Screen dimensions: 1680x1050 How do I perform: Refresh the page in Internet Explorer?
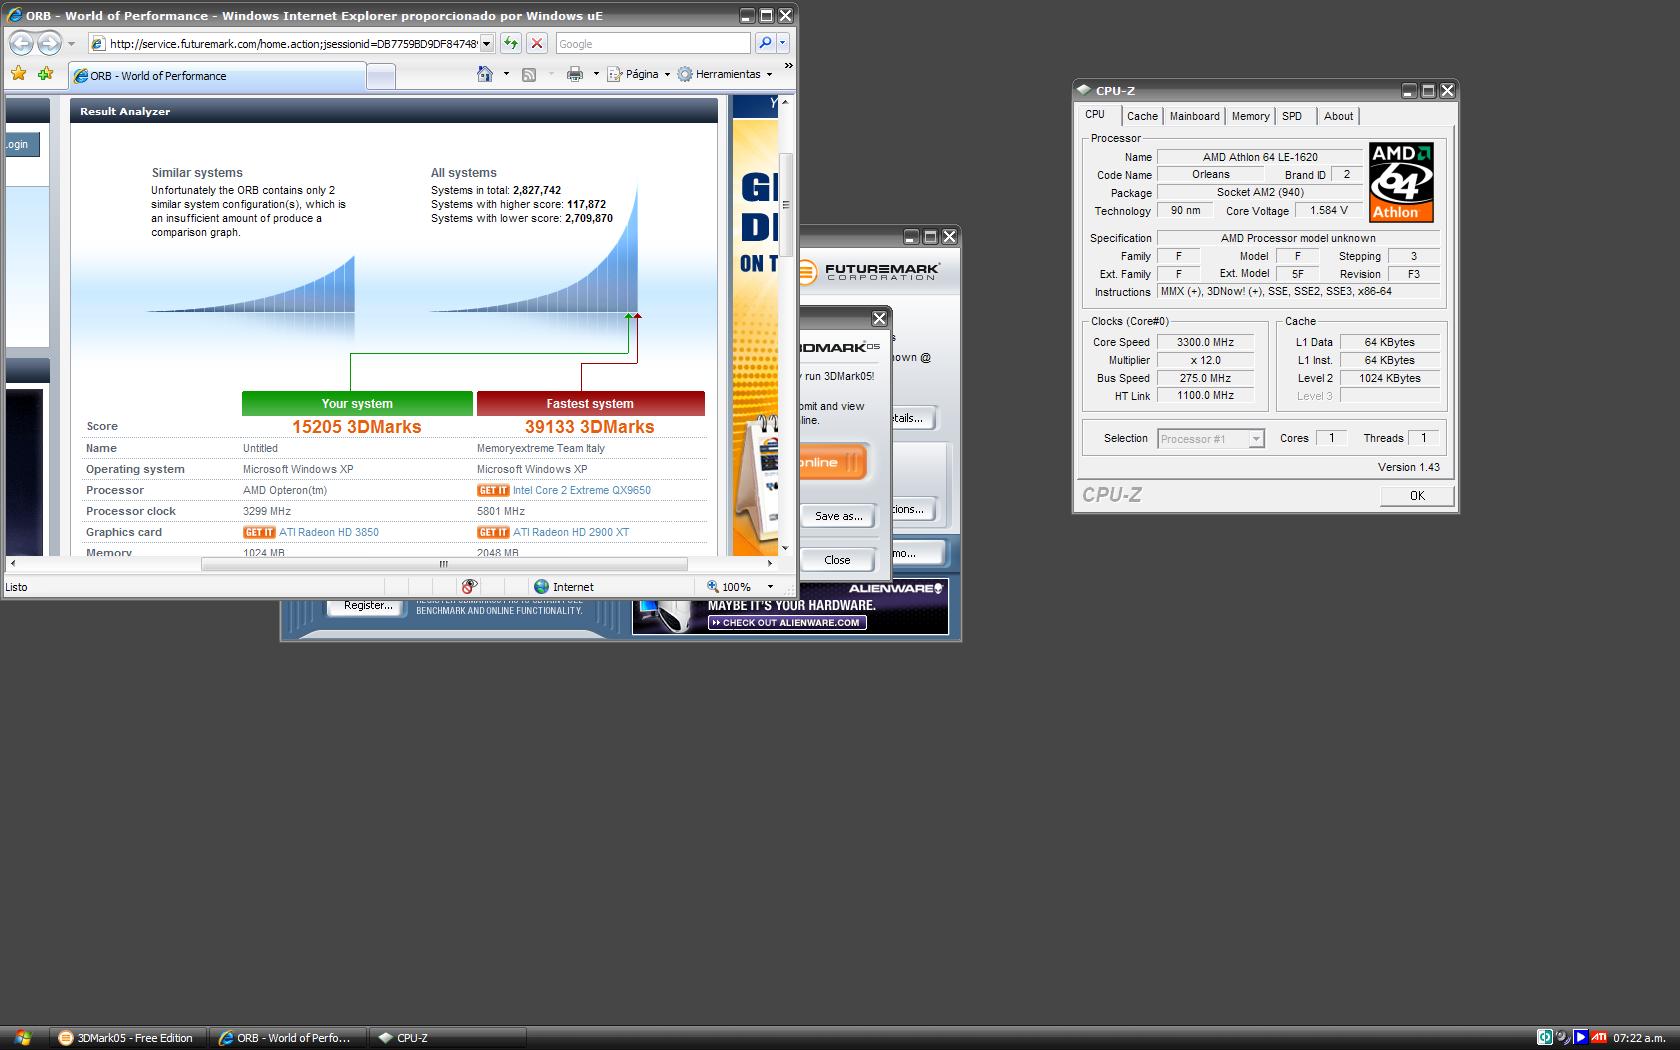point(511,43)
